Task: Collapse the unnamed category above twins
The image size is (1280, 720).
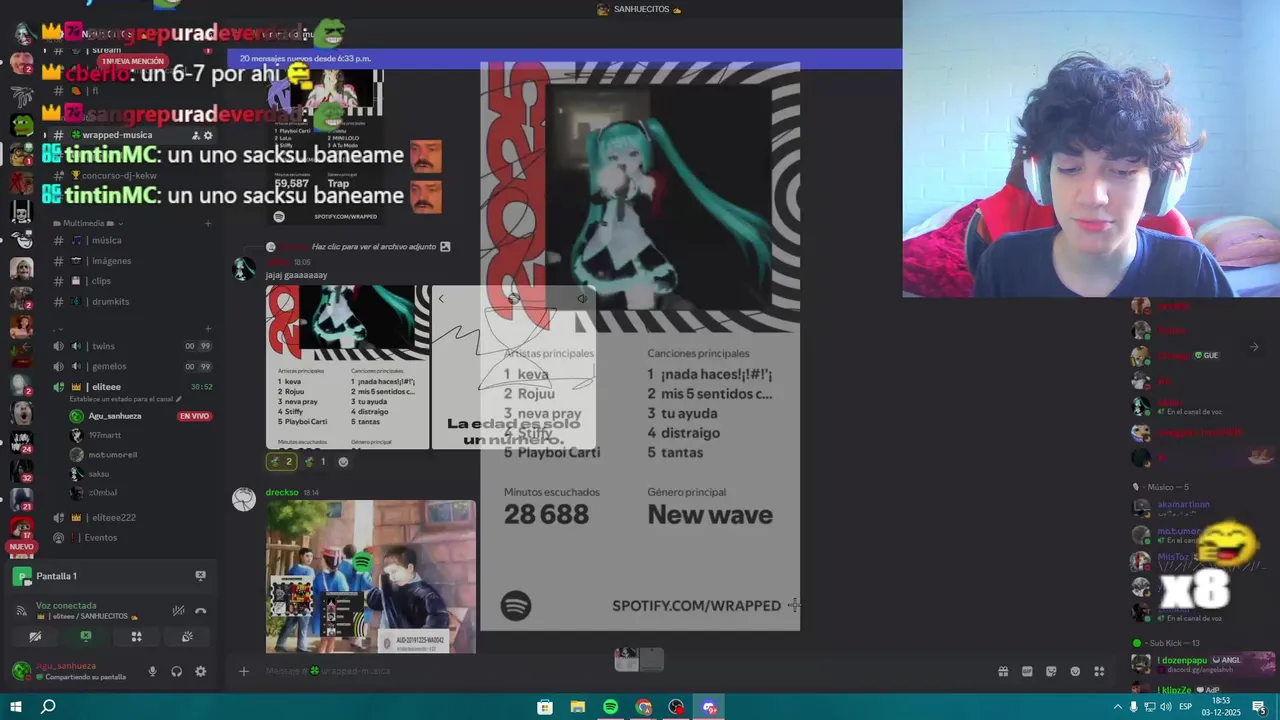Action: [x=57, y=328]
